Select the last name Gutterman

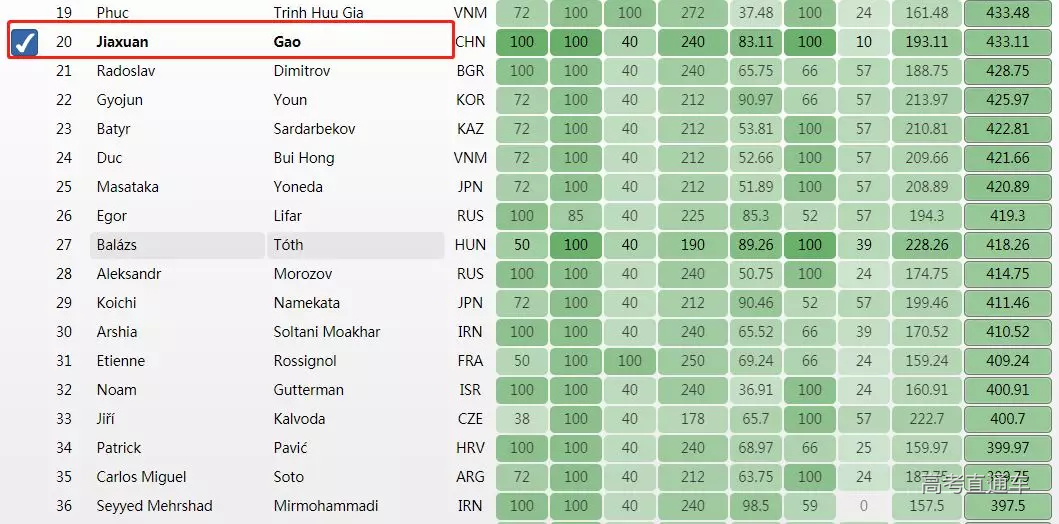pos(309,390)
